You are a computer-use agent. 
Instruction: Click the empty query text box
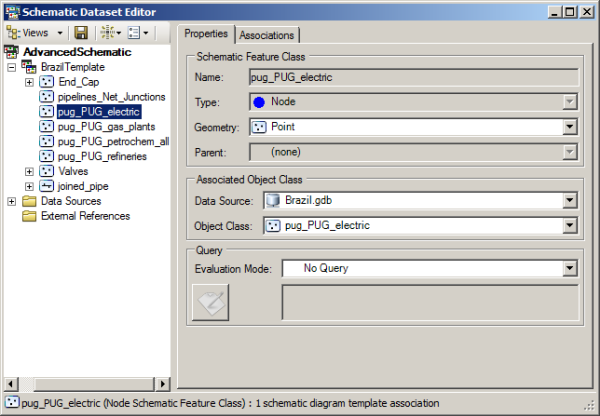tap(430, 302)
